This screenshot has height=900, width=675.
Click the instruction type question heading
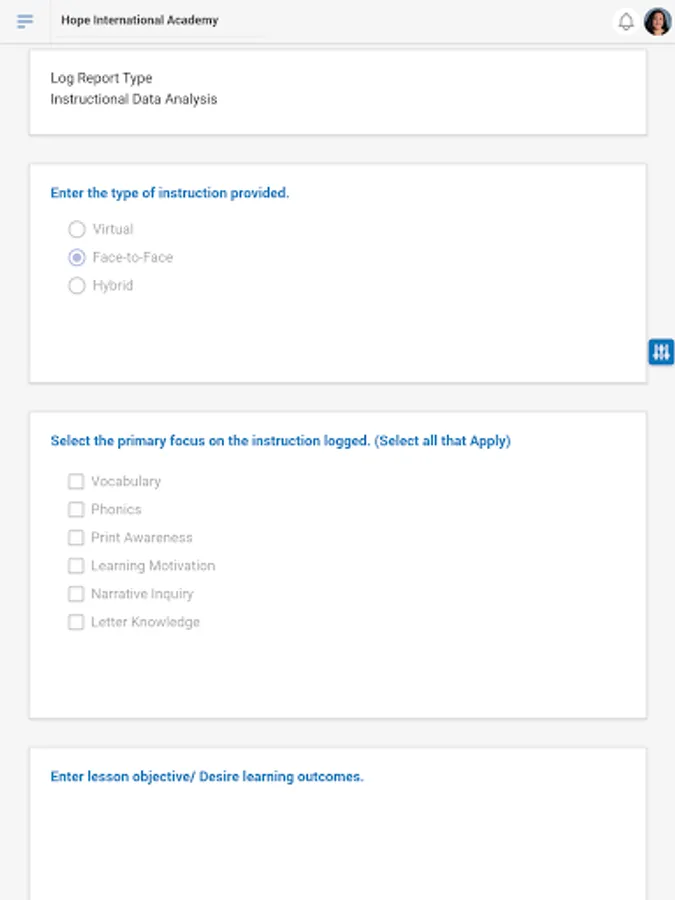(169, 193)
